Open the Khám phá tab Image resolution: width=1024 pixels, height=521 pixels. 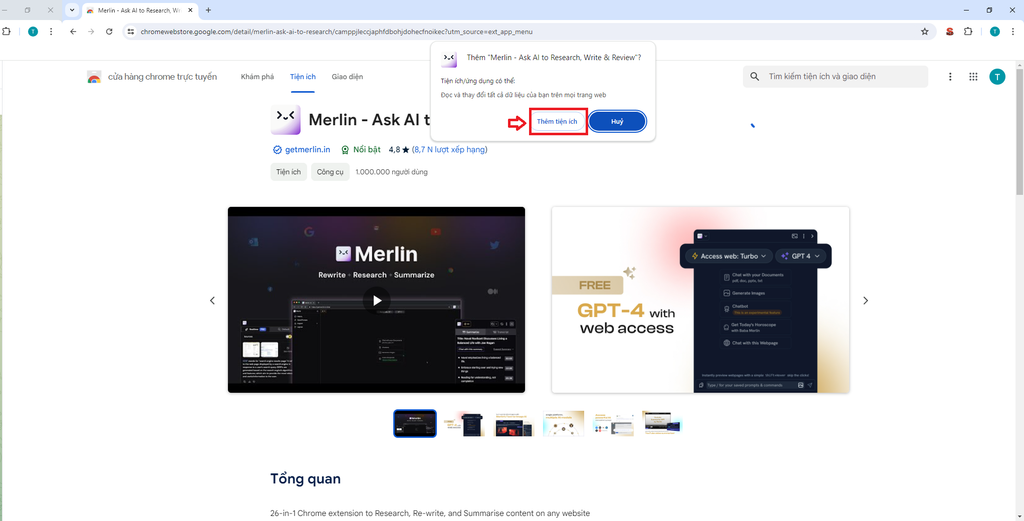click(257, 76)
